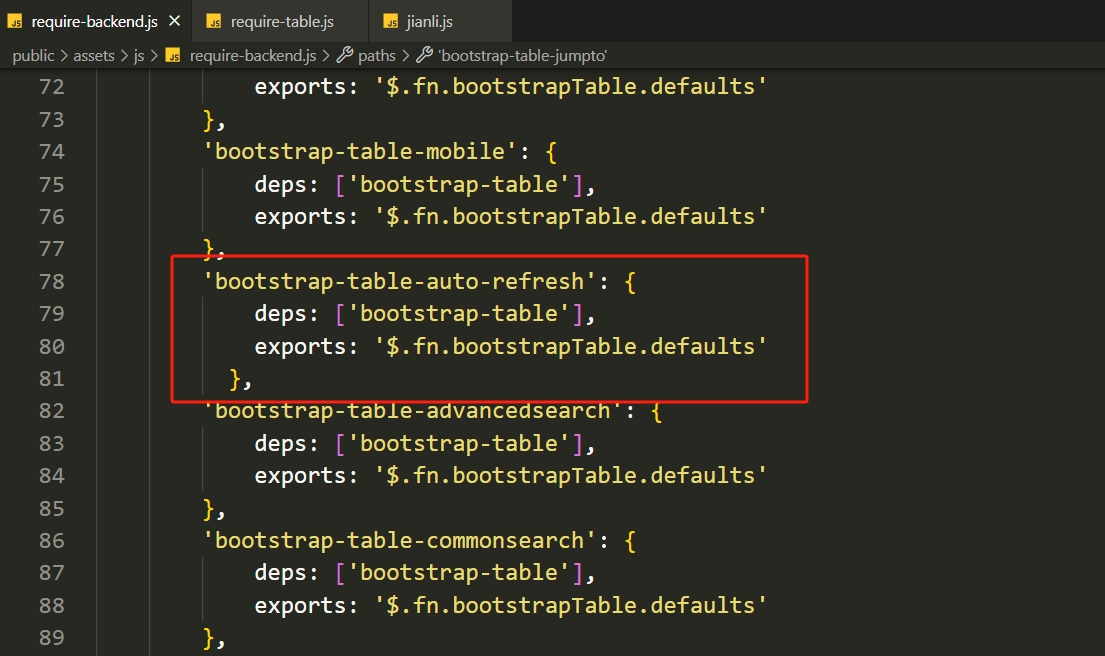The width and height of the screenshot is (1105, 656).
Task: Click line number 78 in the gutter
Action: pos(51,281)
